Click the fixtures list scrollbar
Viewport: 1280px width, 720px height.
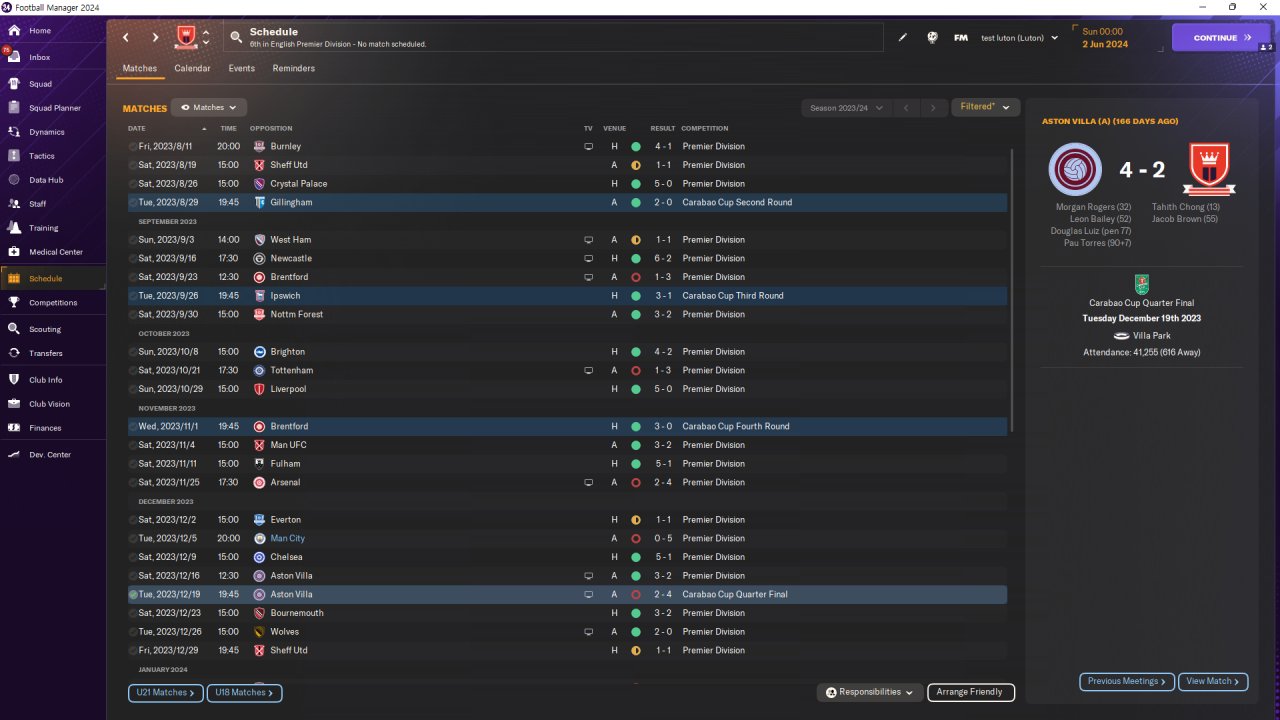(x=1013, y=290)
